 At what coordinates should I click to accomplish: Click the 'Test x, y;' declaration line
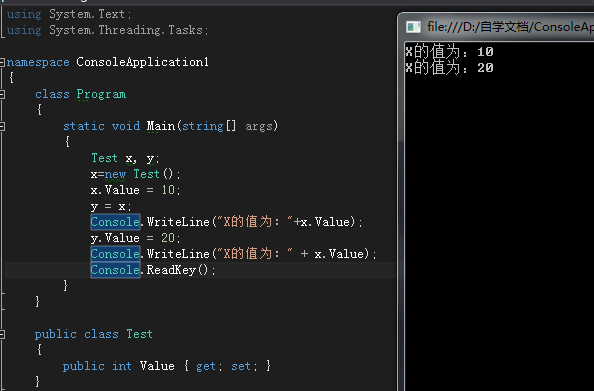(125, 158)
